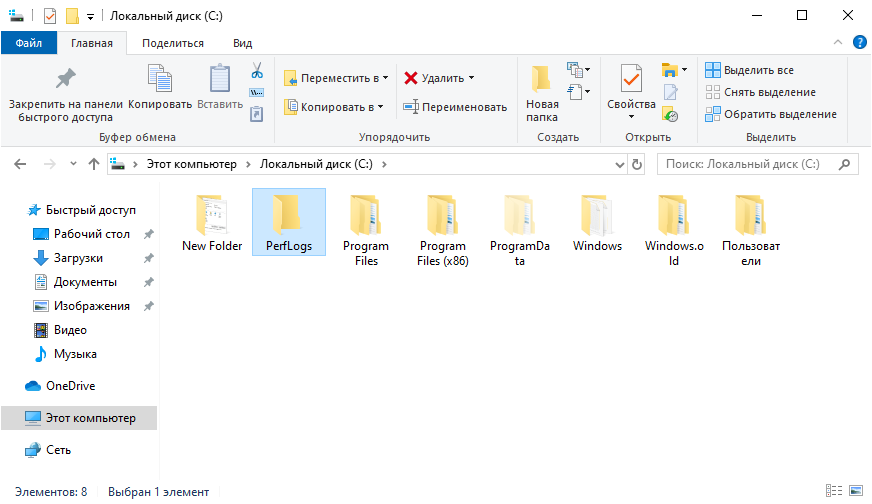Image resolution: width=872 pixels, height=504 pixels.
Task: Select 'Загрузки' in navigation pane
Action: 78,258
